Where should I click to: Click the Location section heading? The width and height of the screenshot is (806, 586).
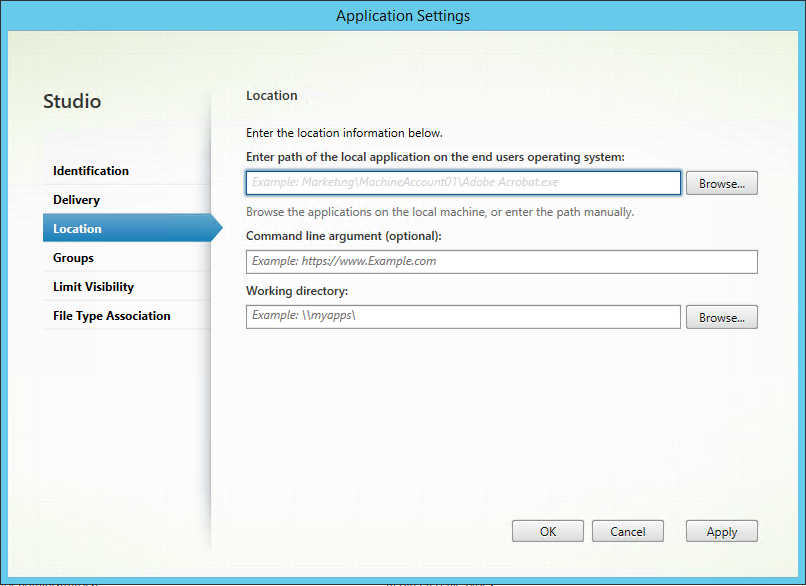(271, 95)
